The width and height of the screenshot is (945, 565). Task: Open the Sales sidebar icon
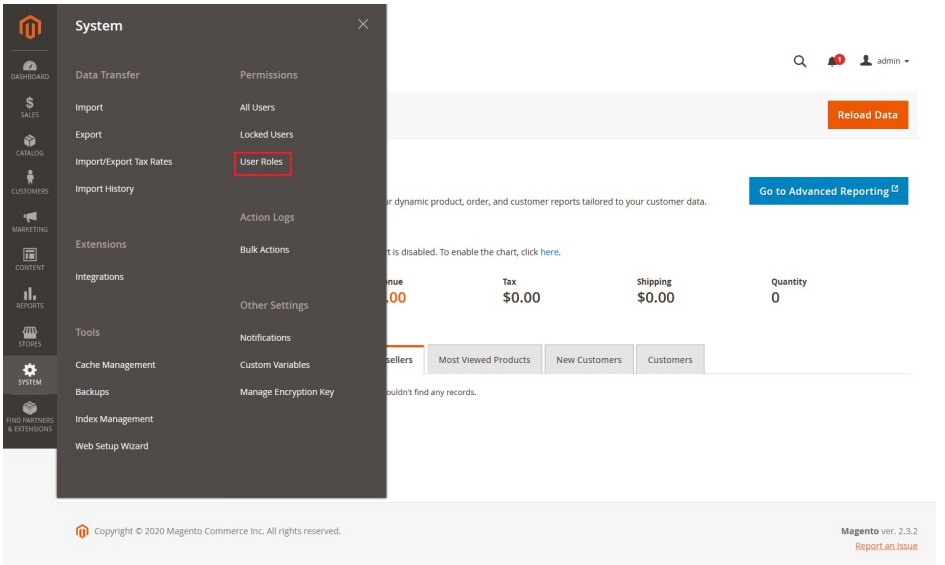tap(29, 107)
